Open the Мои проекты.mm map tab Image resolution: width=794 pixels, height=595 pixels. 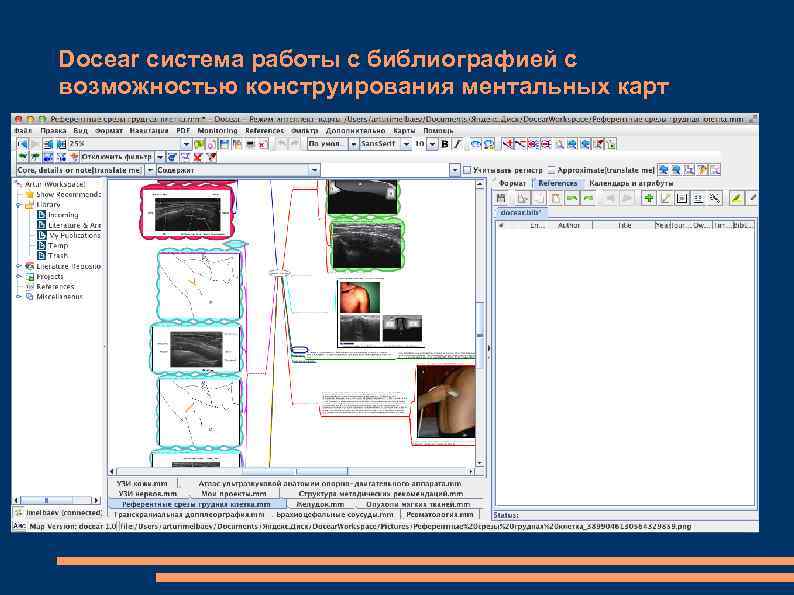(233, 494)
